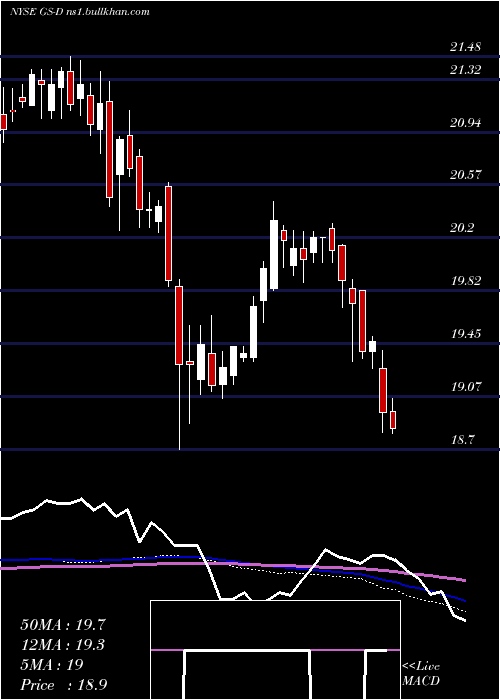Click the MACD indicator box outline
Screen dimensions: 500x700
(275, 650)
